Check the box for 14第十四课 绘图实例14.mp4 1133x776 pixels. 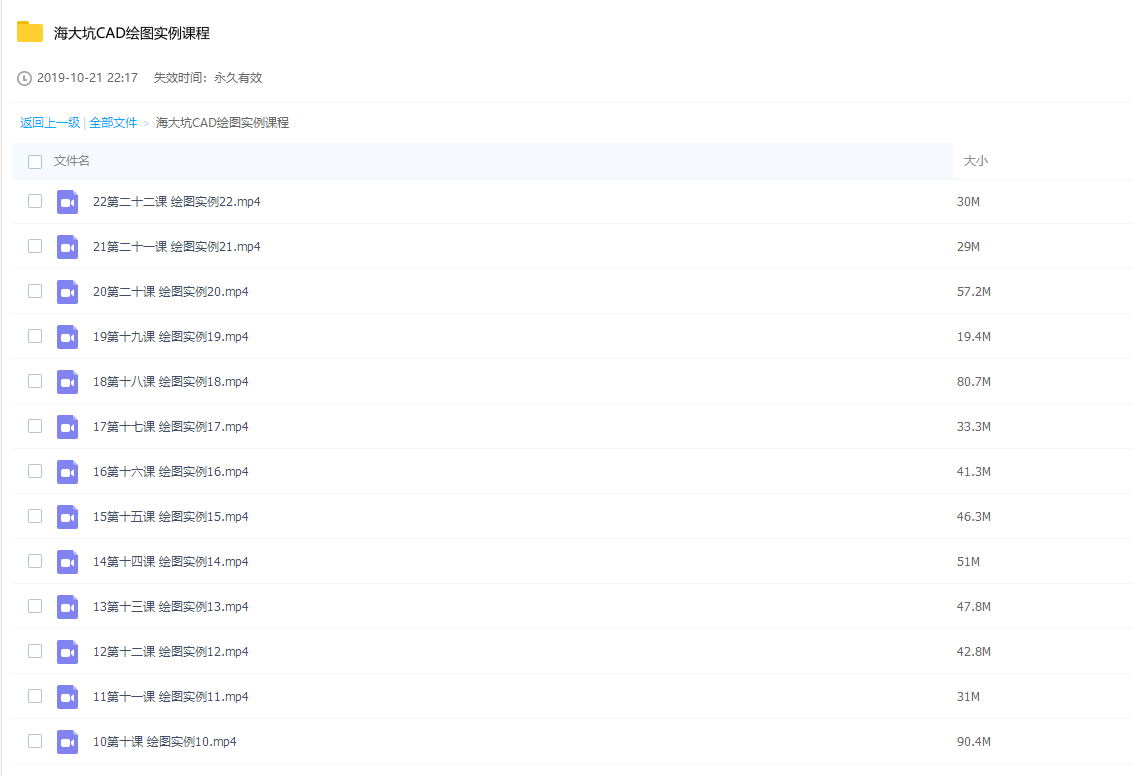[x=35, y=561]
